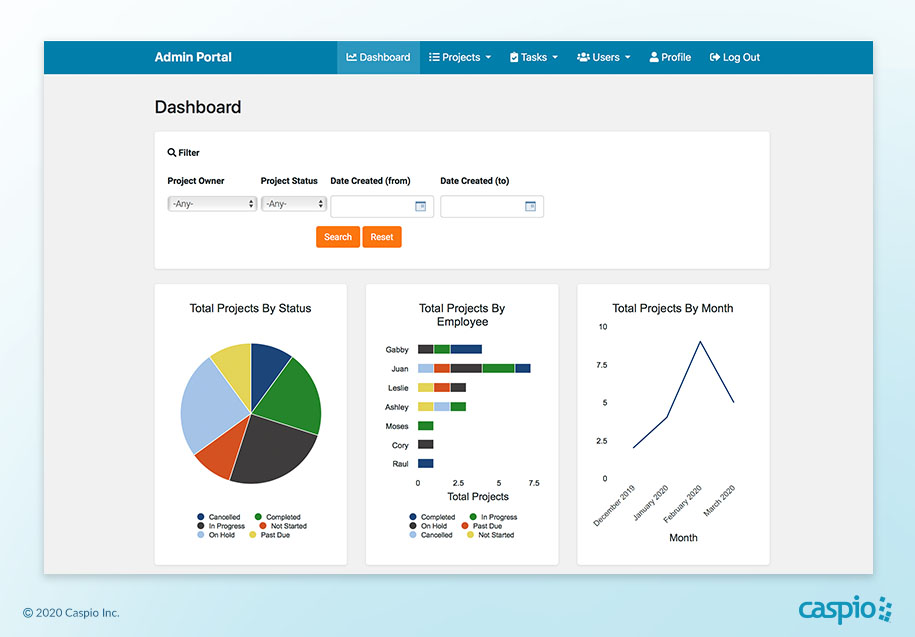Open the Project Owner dropdown
The width and height of the screenshot is (915, 637).
(x=212, y=204)
